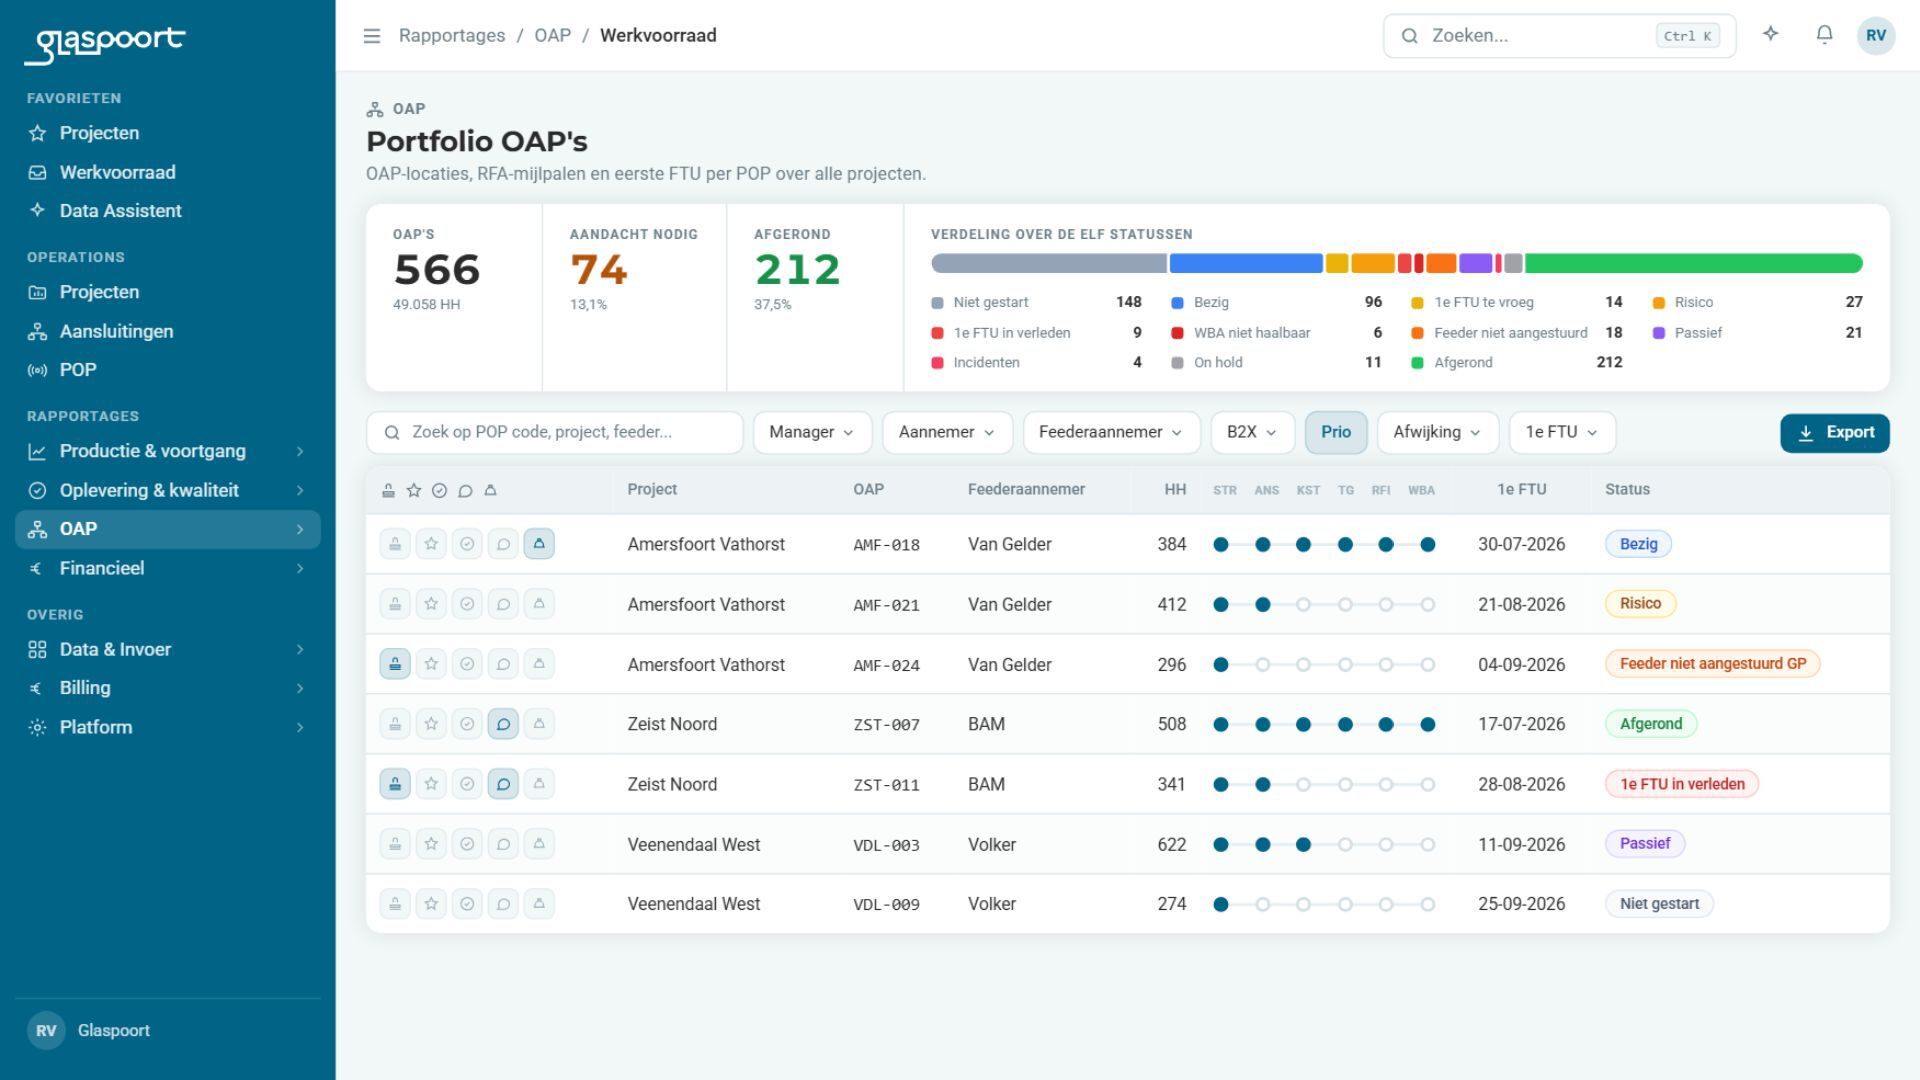This screenshot has height=1080, width=1920.
Task: Click the comment icon on the ZST-011 row
Action: point(503,784)
